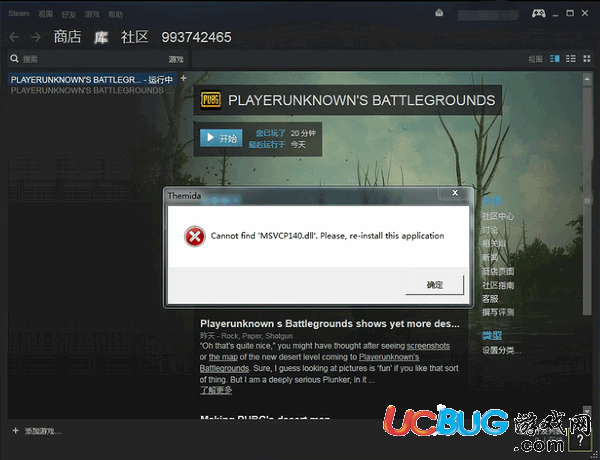Click the 设置分类 link
Image resolution: width=600 pixels, height=460 pixels.
coord(501,350)
